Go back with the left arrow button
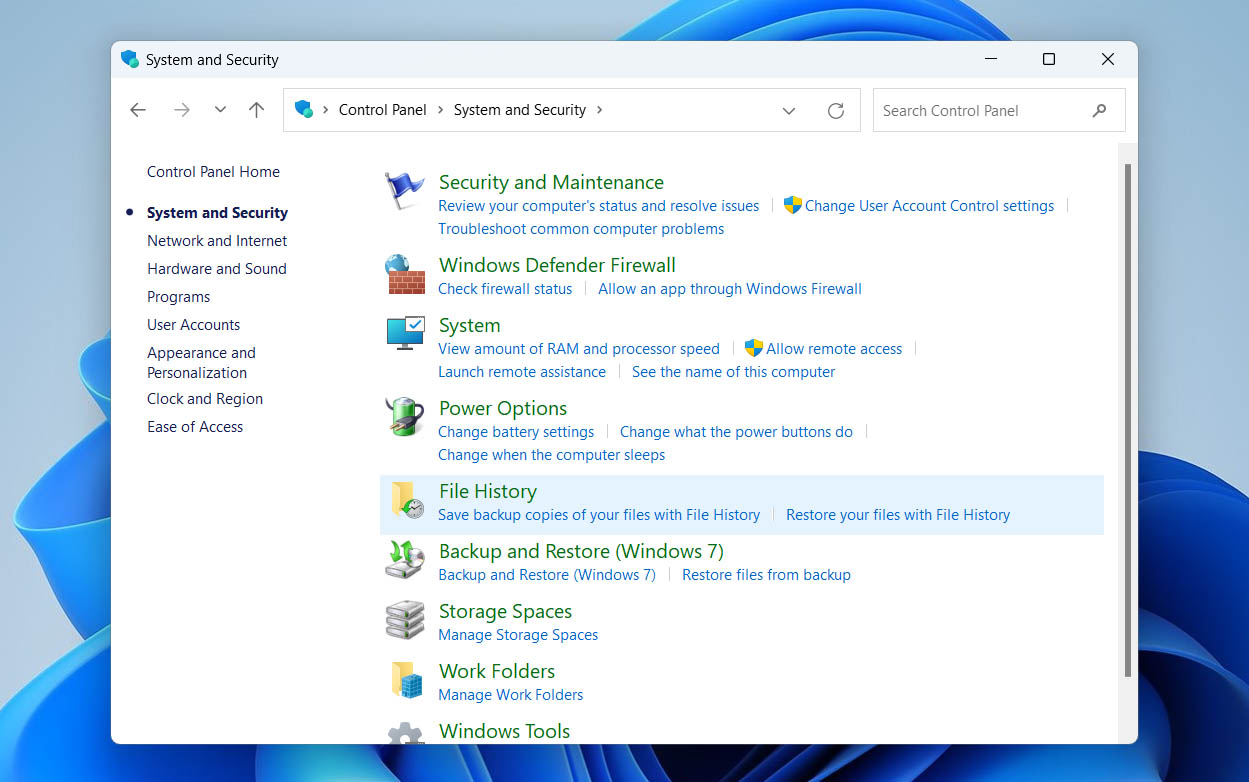The width and height of the screenshot is (1249, 782). (x=138, y=110)
